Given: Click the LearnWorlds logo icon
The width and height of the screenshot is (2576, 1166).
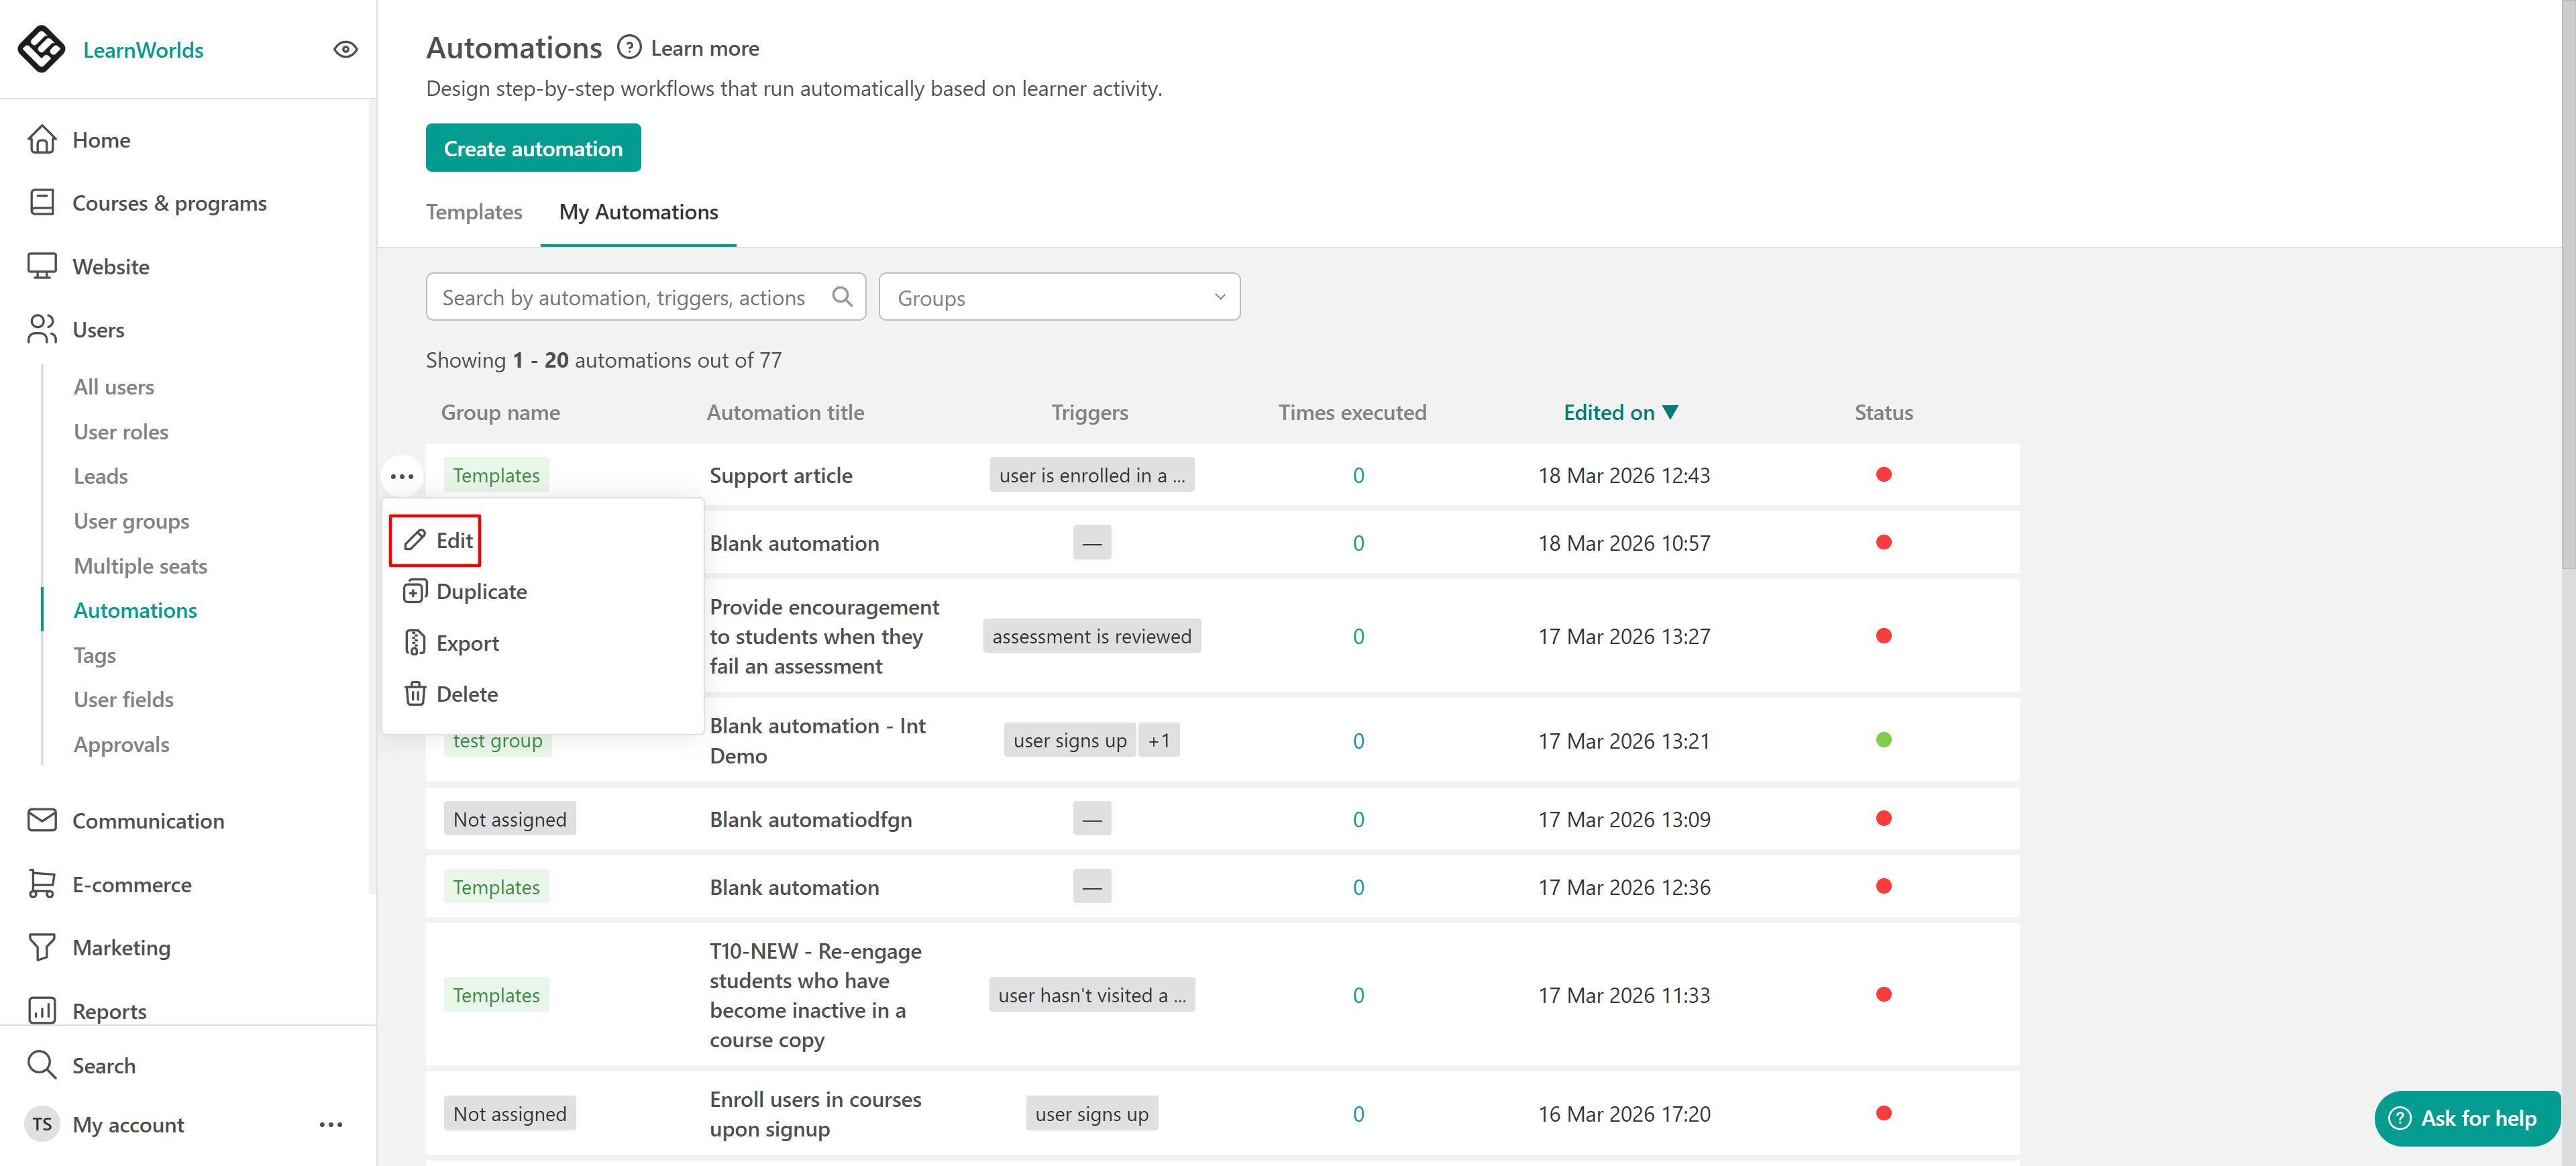Looking at the screenshot, I should (x=41, y=49).
